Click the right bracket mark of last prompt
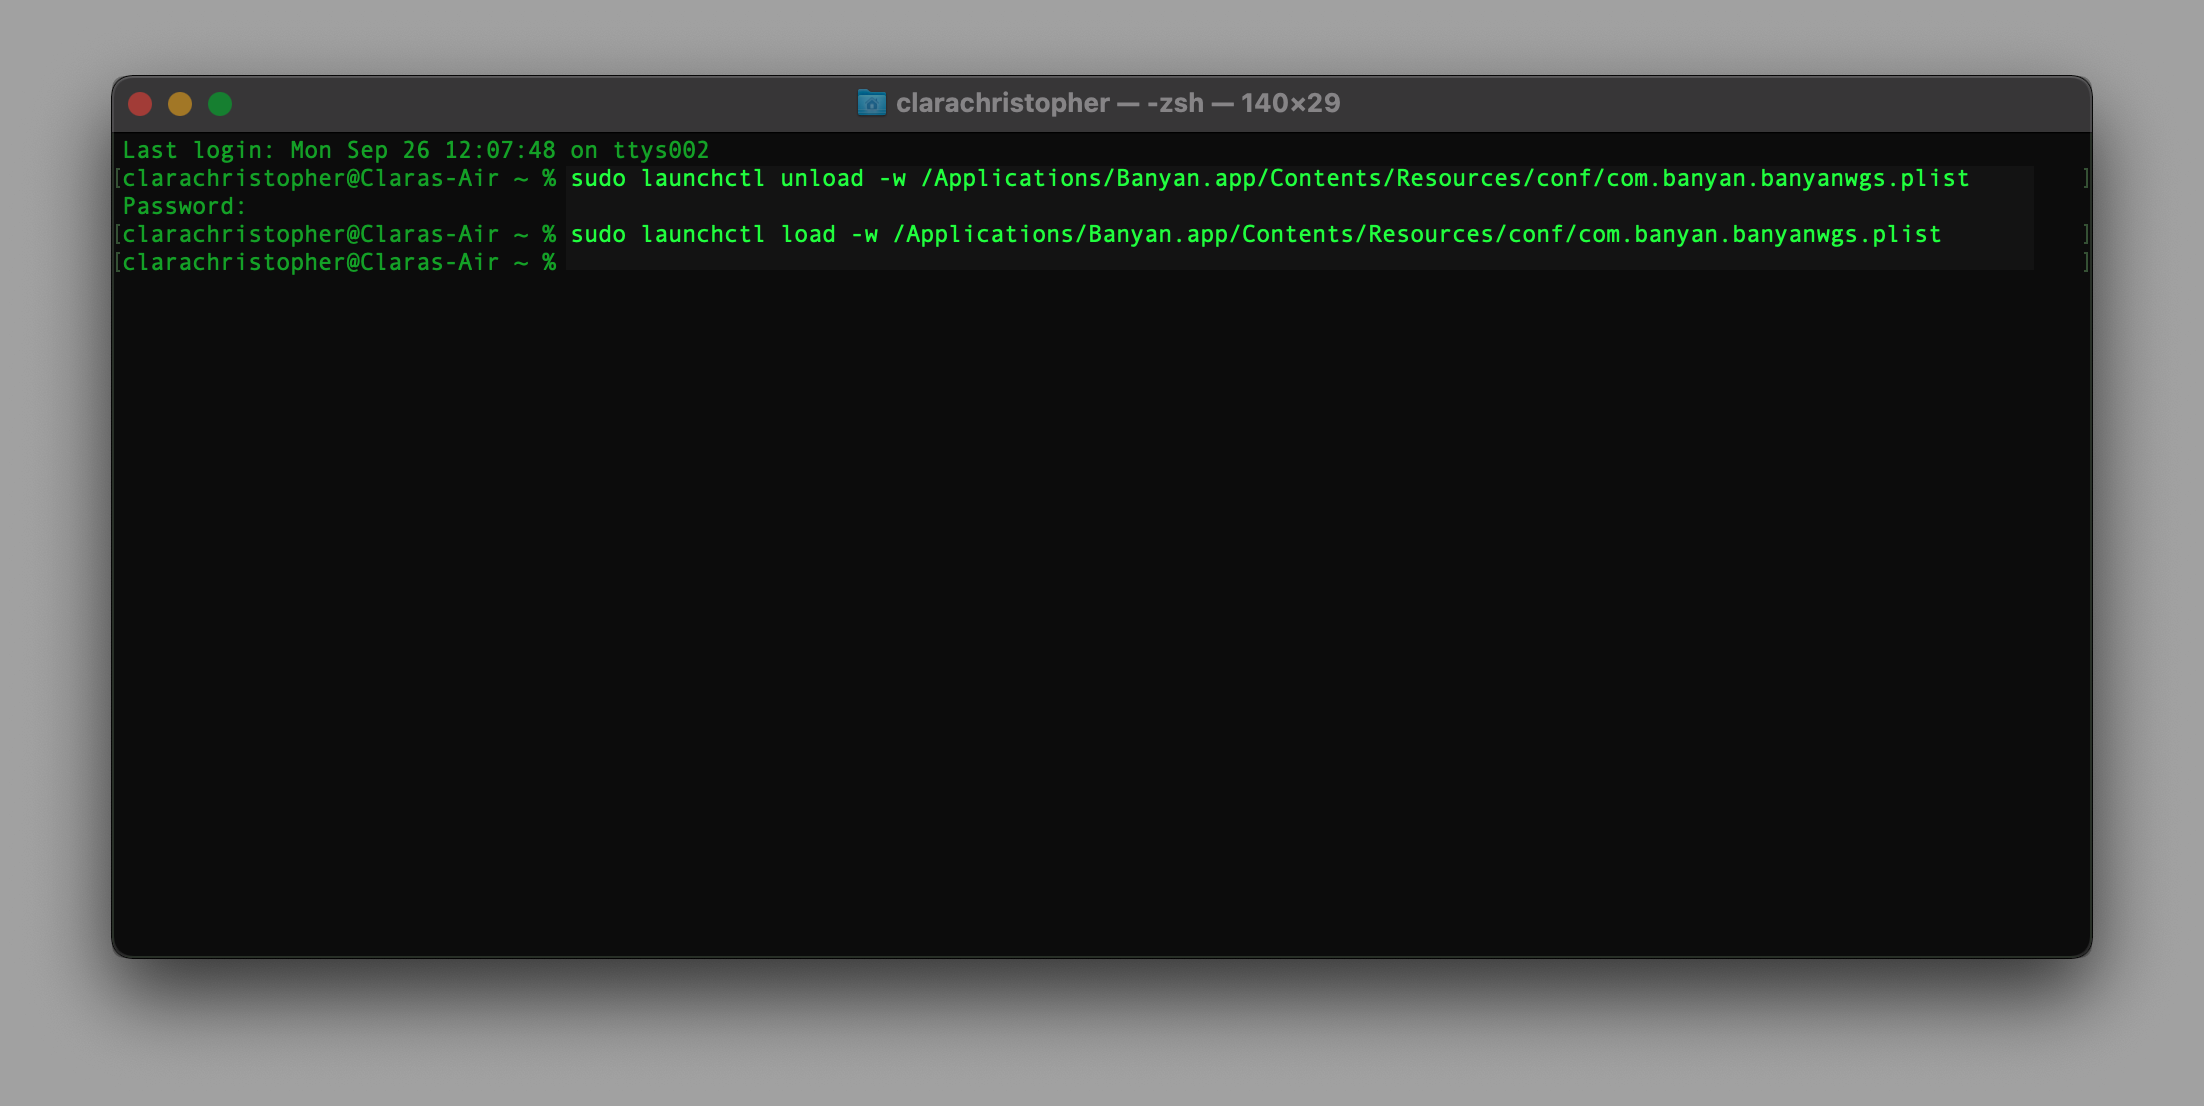The height and width of the screenshot is (1106, 2204). coord(2085,262)
